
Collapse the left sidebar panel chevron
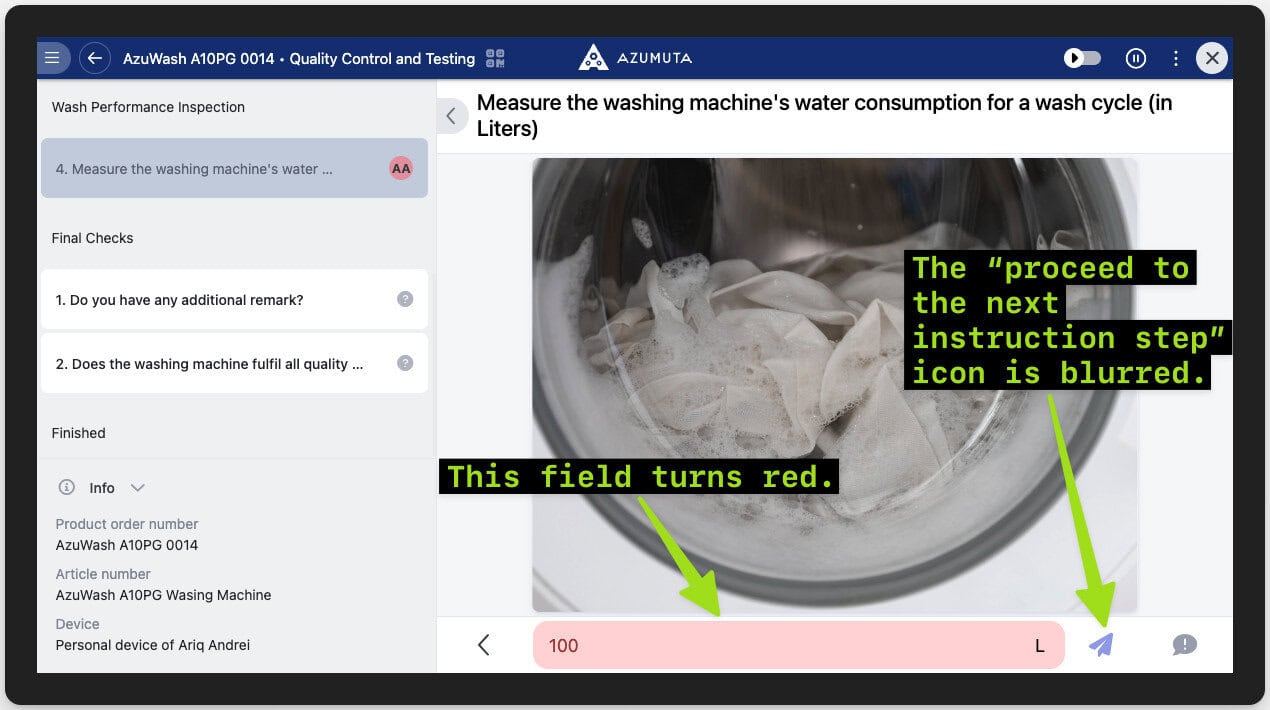point(451,116)
